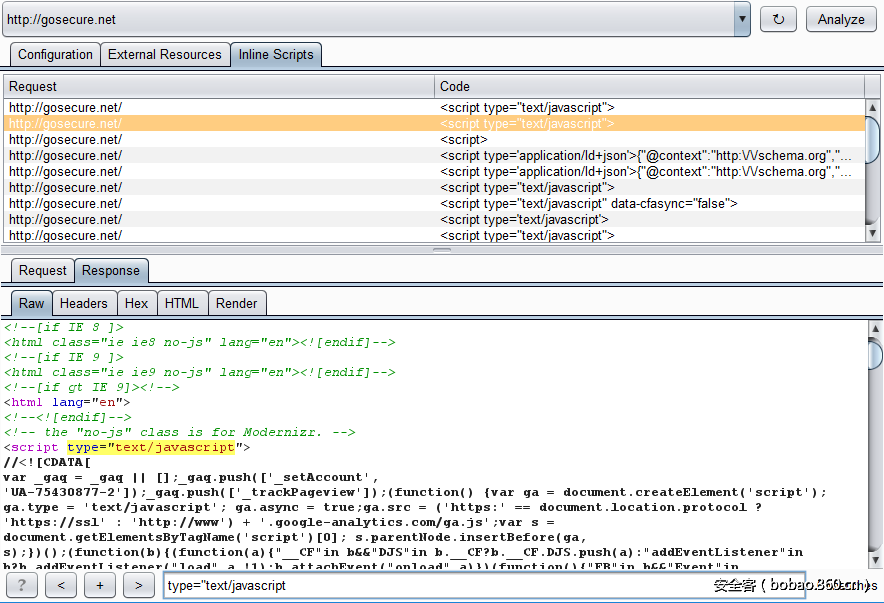Click the next match '>' button

click(138, 585)
